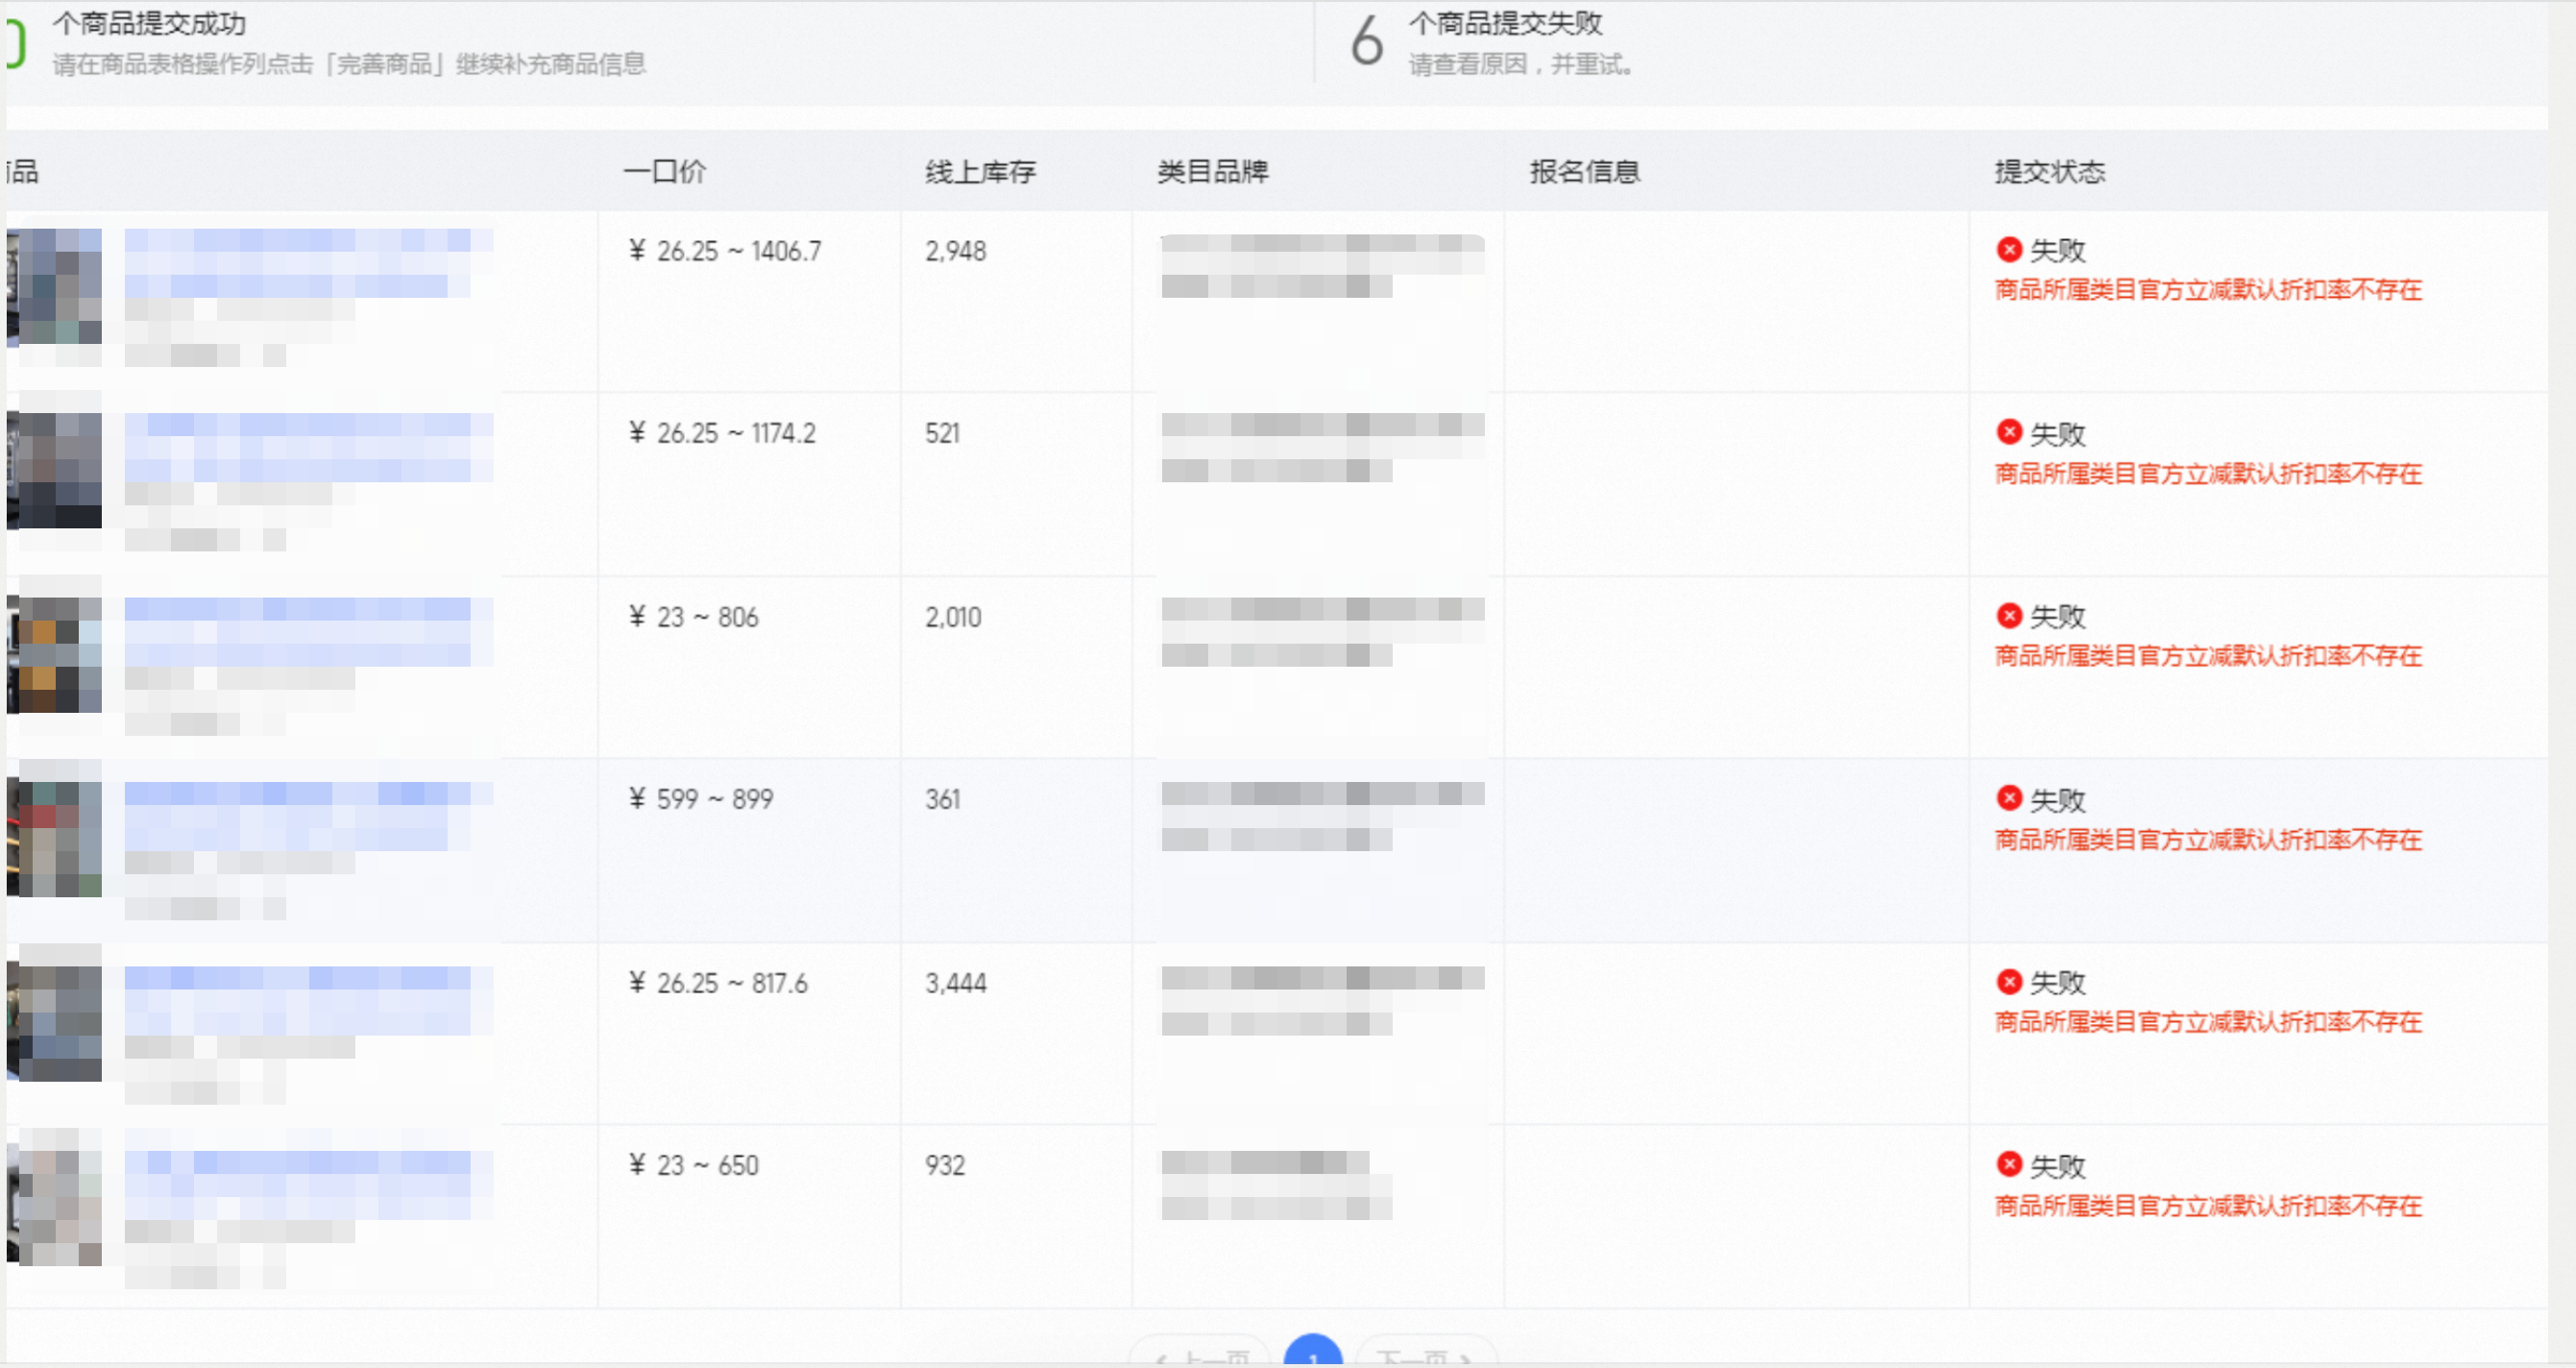Click the 失败 status in the 3,444 stock row
The width and height of the screenshot is (2576, 1368).
(x=2057, y=982)
